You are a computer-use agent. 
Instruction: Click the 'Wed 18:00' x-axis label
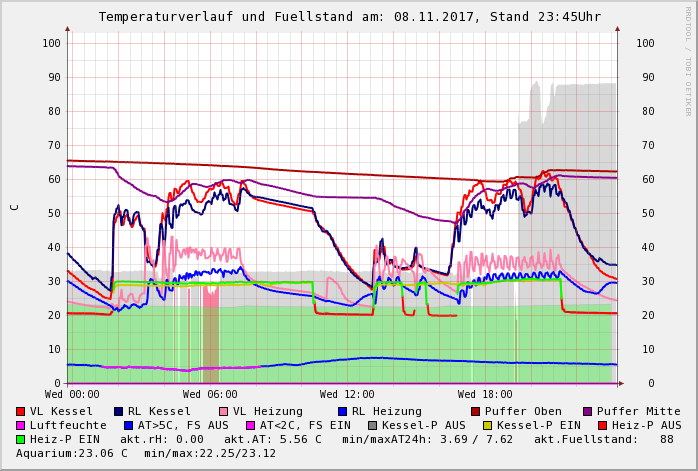(x=484, y=394)
